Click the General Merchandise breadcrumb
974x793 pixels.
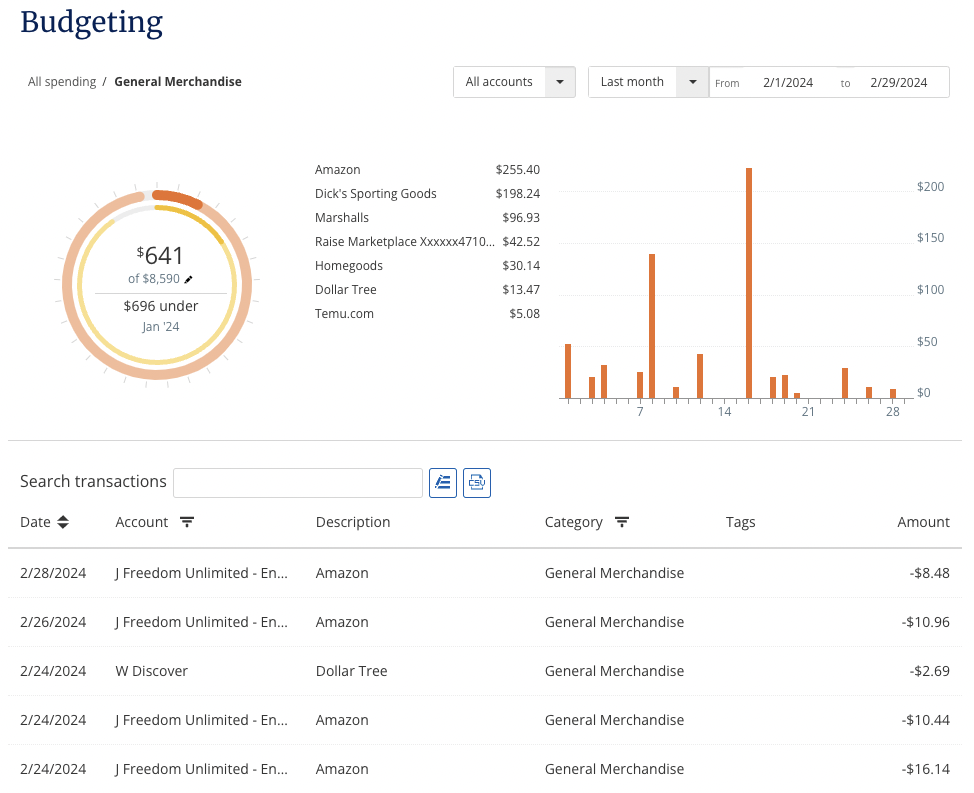(x=178, y=82)
